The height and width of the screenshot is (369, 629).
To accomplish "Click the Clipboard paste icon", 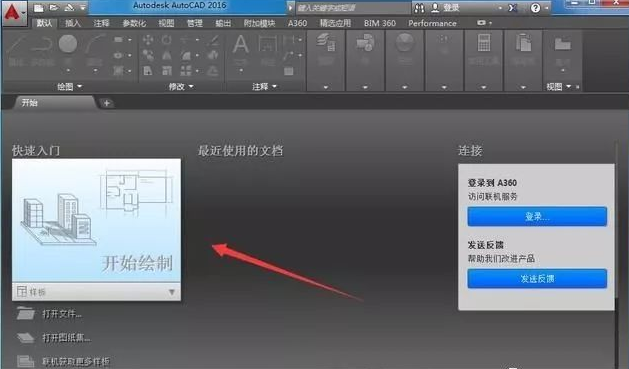I will click(523, 43).
